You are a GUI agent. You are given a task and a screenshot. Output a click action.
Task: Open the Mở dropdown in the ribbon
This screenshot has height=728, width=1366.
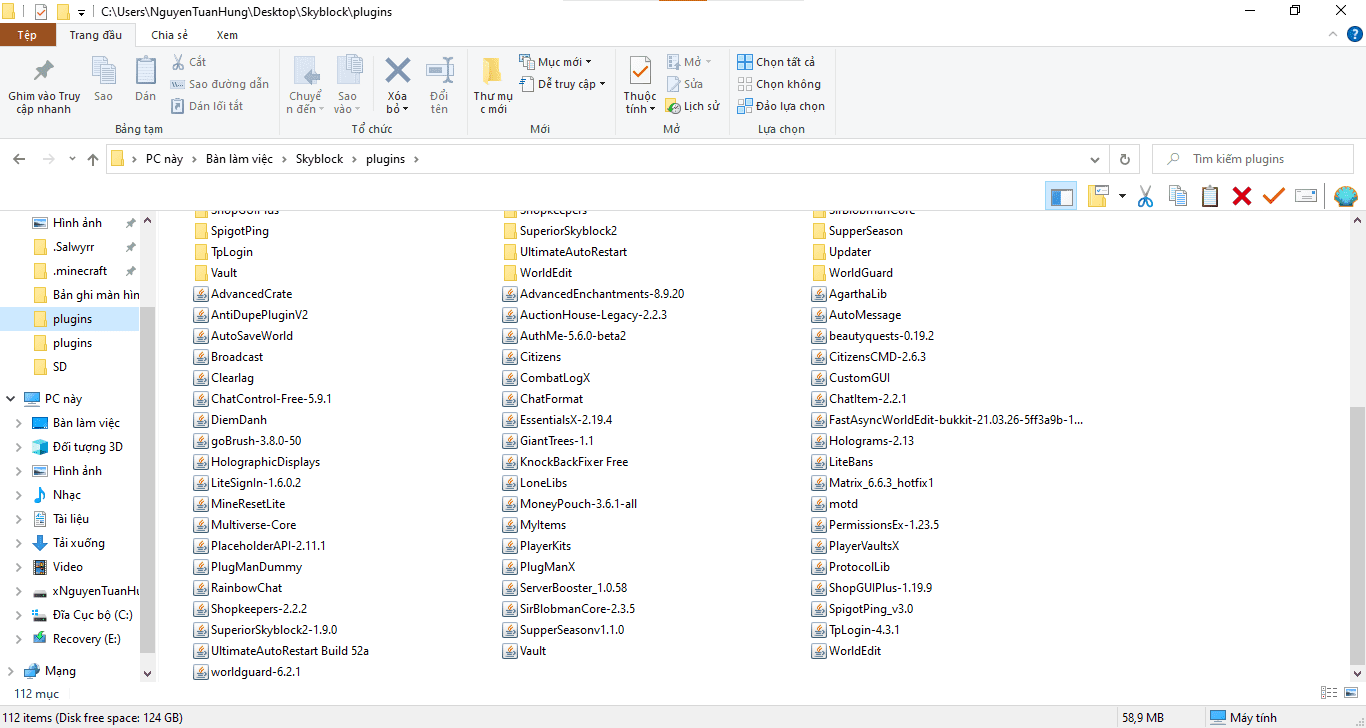689,62
